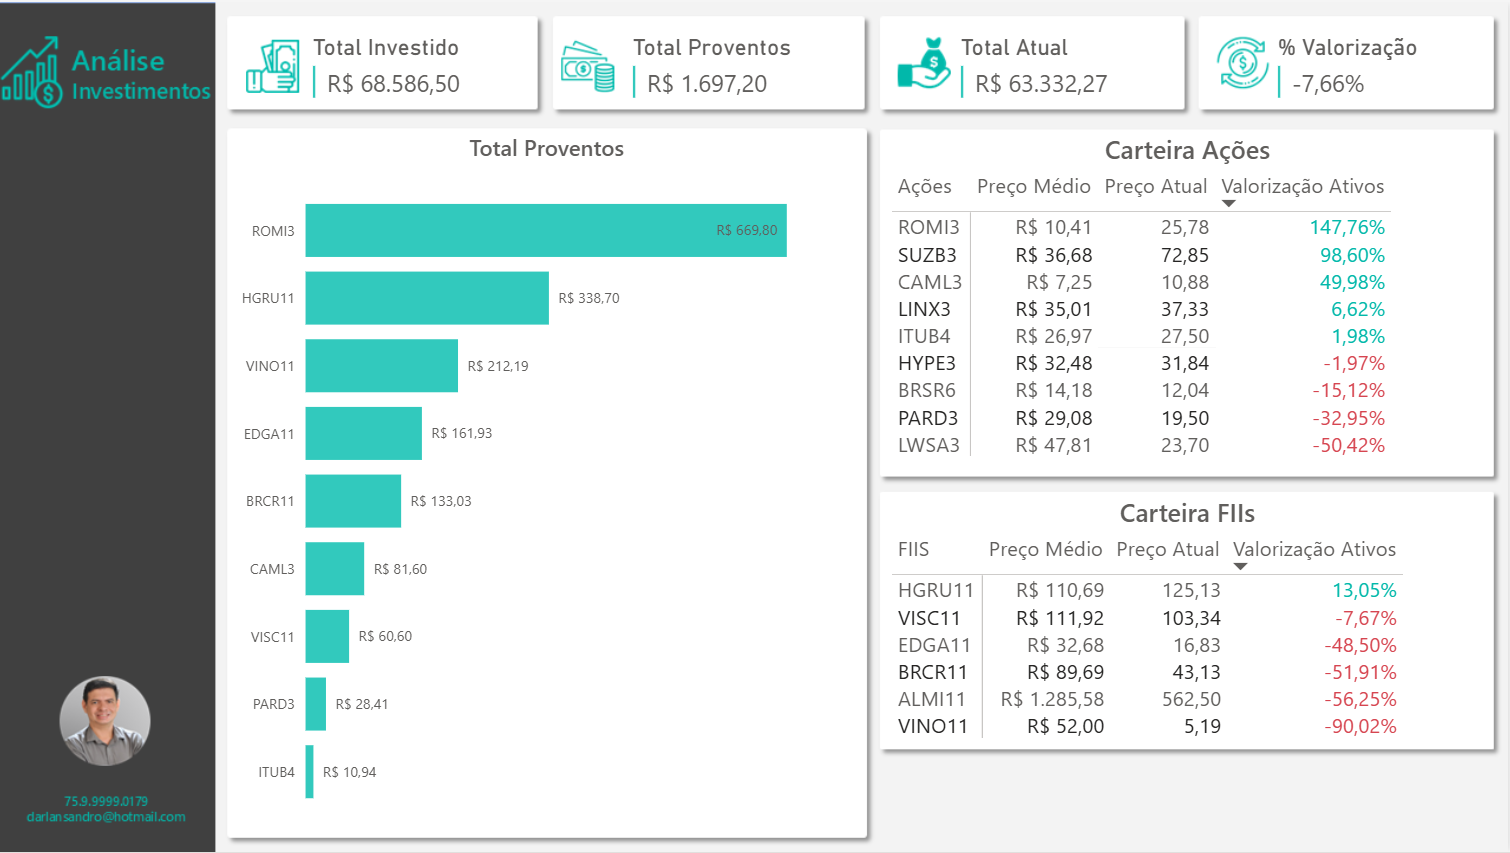
Task: Toggle sorting on the Preço Médio column header
Action: click(1034, 186)
